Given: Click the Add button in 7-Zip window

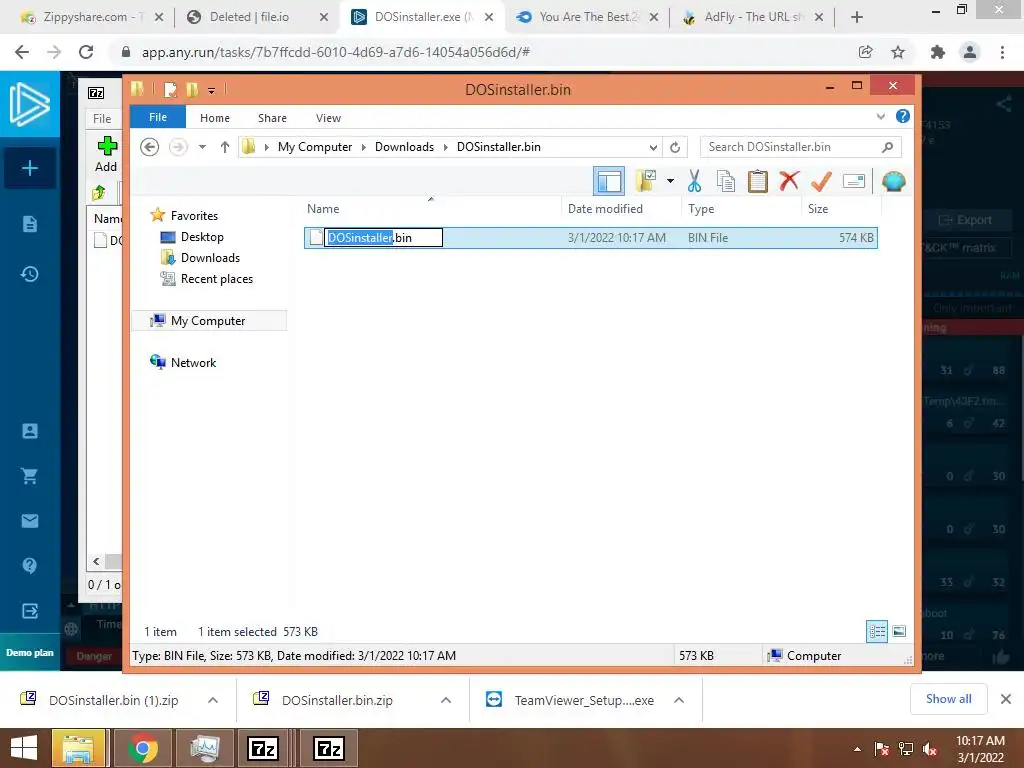Looking at the screenshot, I should (x=106, y=154).
